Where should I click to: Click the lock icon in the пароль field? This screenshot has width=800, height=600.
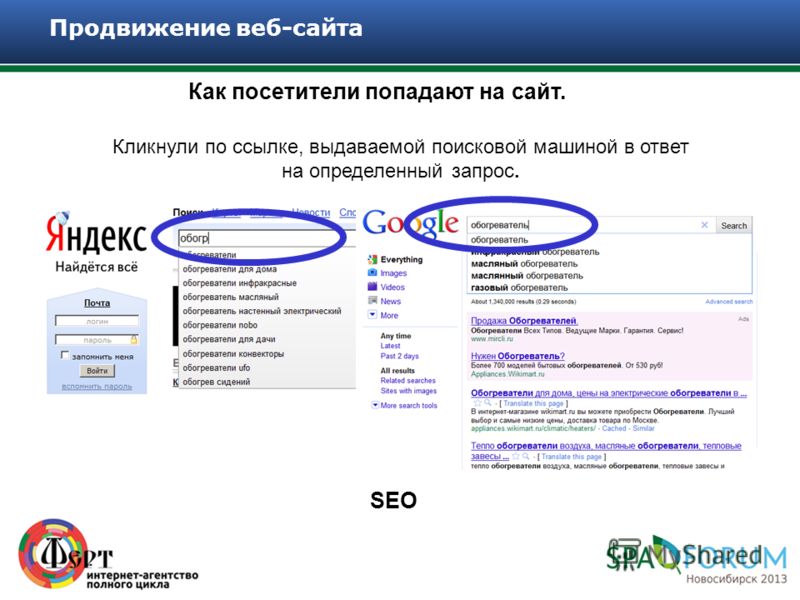tap(134, 339)
